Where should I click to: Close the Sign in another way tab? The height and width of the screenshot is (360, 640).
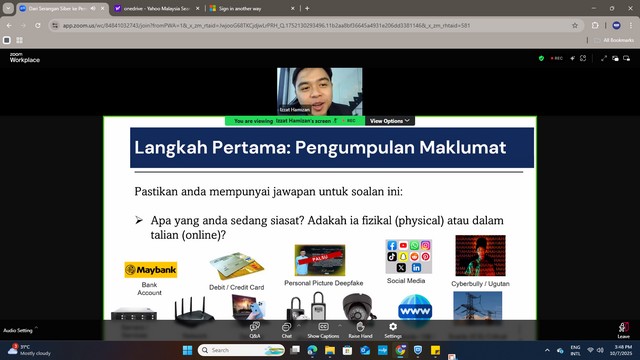coord(293,9)
